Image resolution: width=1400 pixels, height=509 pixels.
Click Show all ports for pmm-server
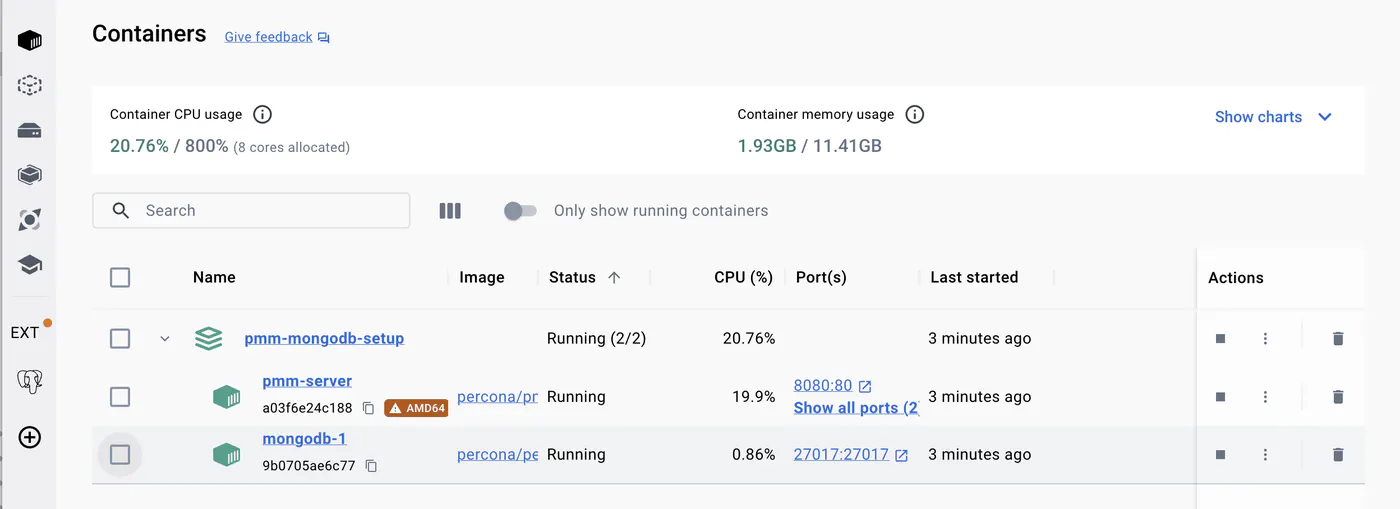pos(856,408)
